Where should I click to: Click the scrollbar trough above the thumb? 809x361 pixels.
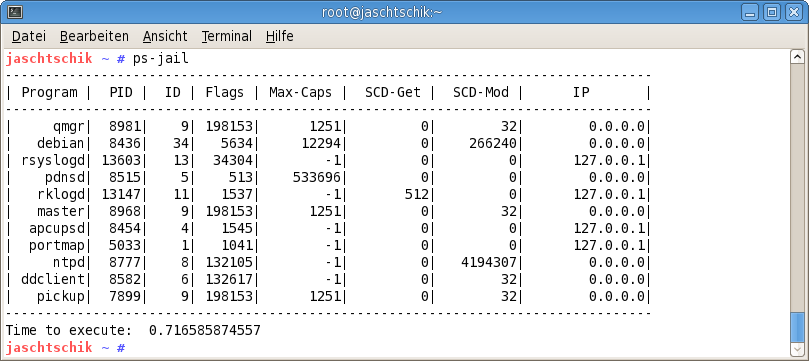tap(797, 188)
